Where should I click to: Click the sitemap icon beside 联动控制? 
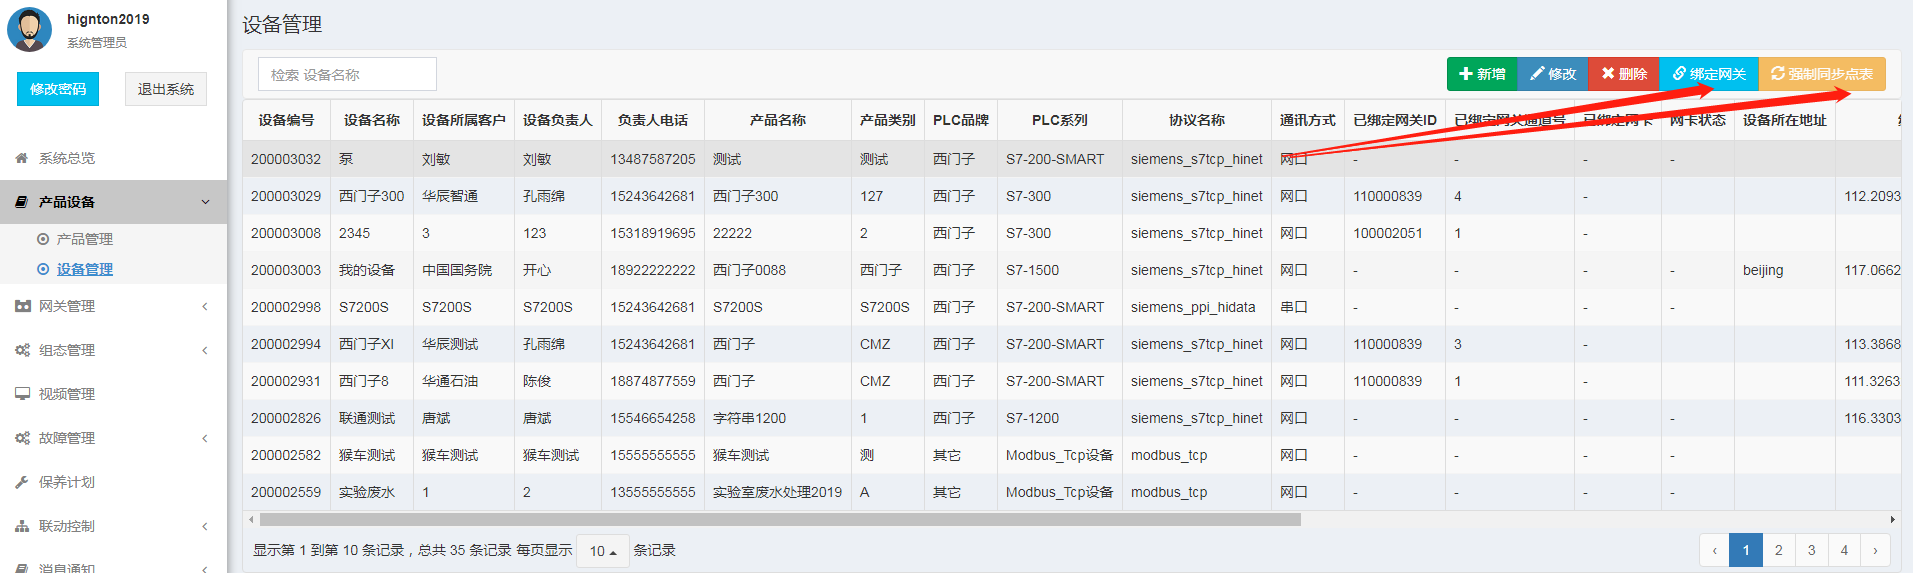[22, 526]
